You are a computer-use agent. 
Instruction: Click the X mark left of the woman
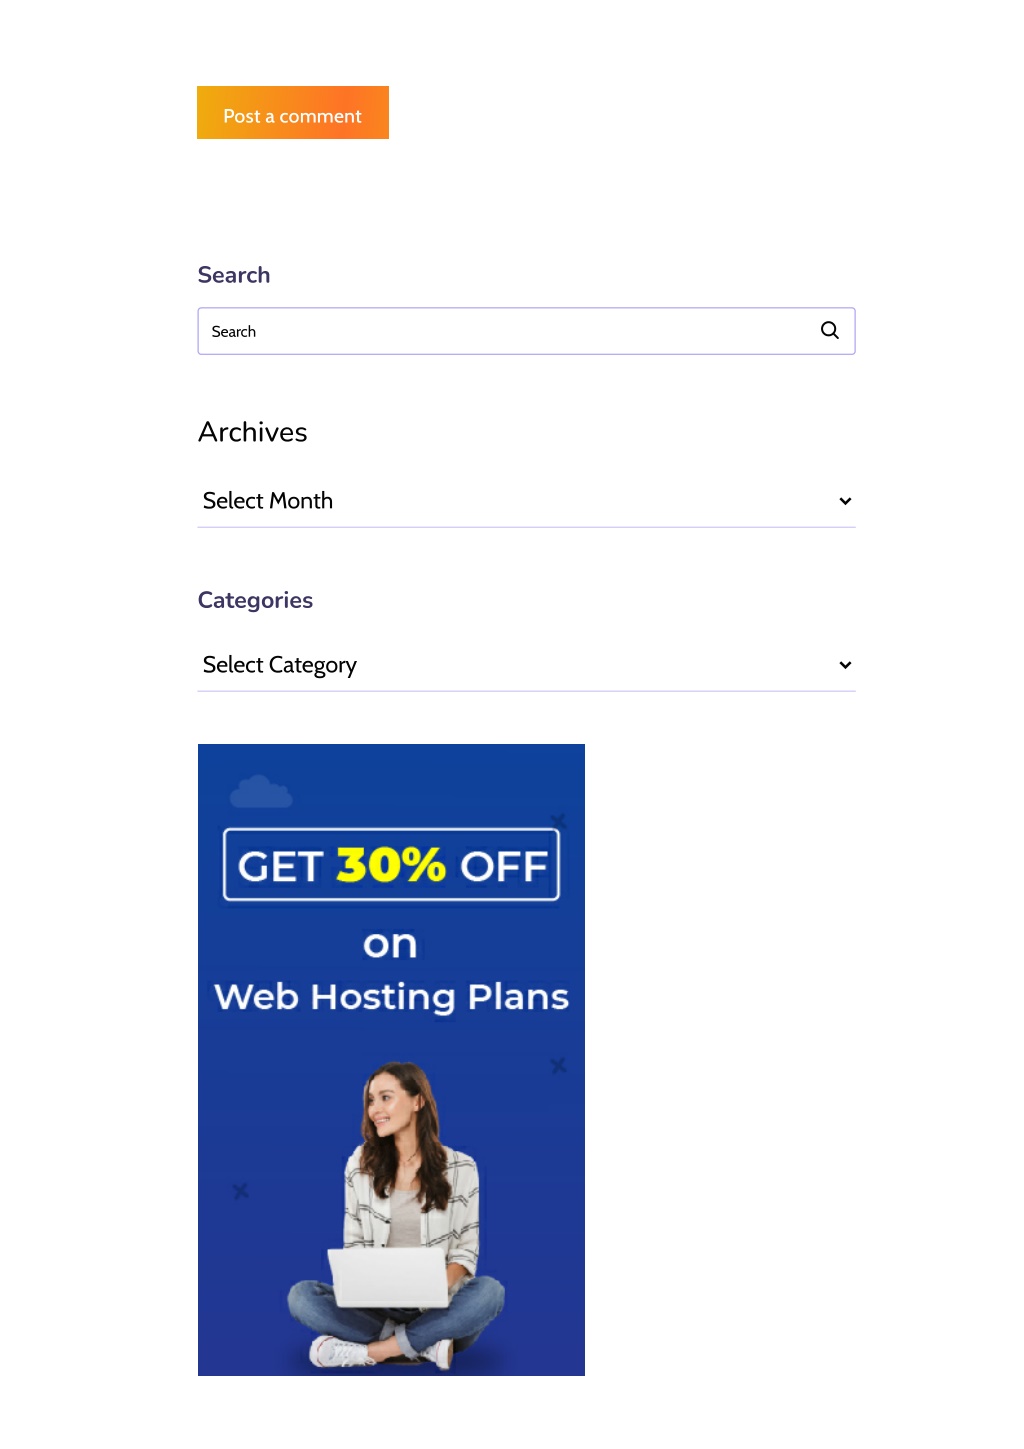(x=240, y=1191)
